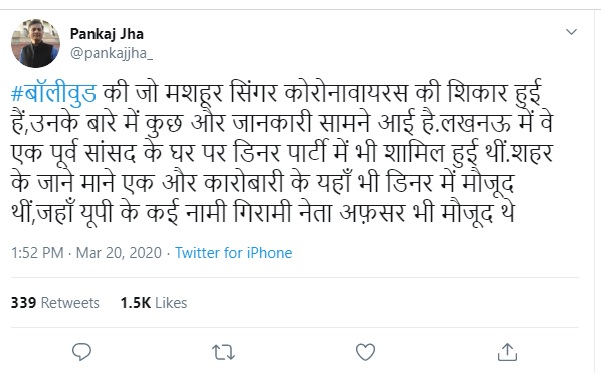Viewport: 601px width, 373px height.
Task: Open Pankaj Jha's profile picture
Action: point(35,43)
